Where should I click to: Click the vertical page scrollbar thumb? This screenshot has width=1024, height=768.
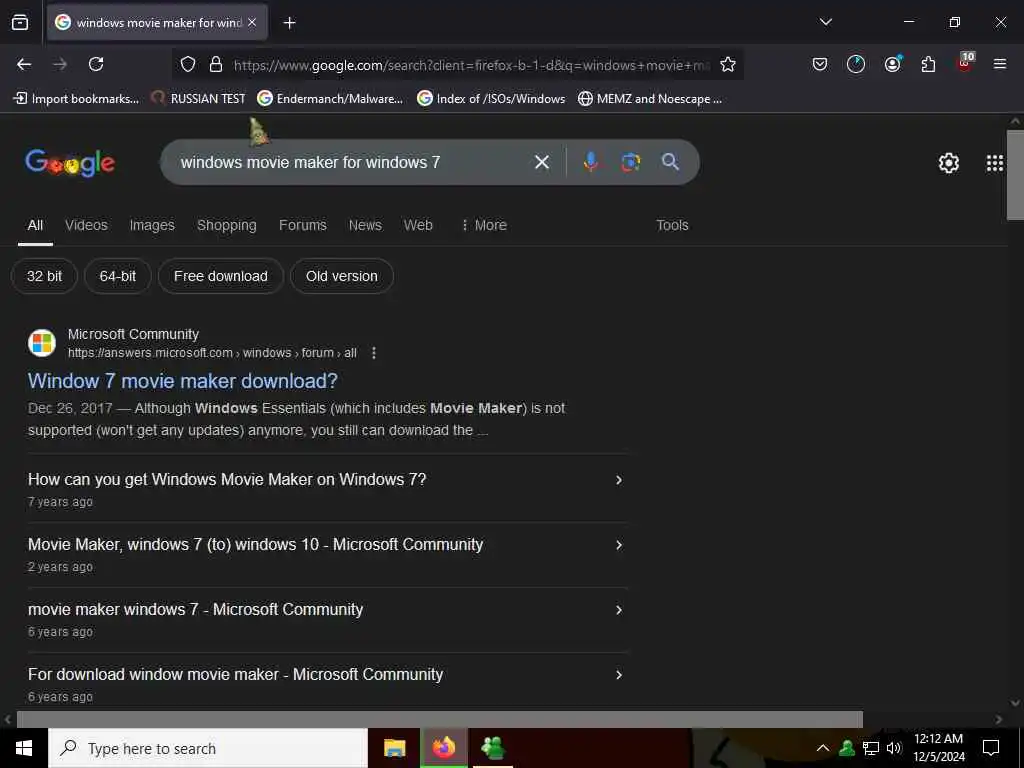(x=1015, y=175)
